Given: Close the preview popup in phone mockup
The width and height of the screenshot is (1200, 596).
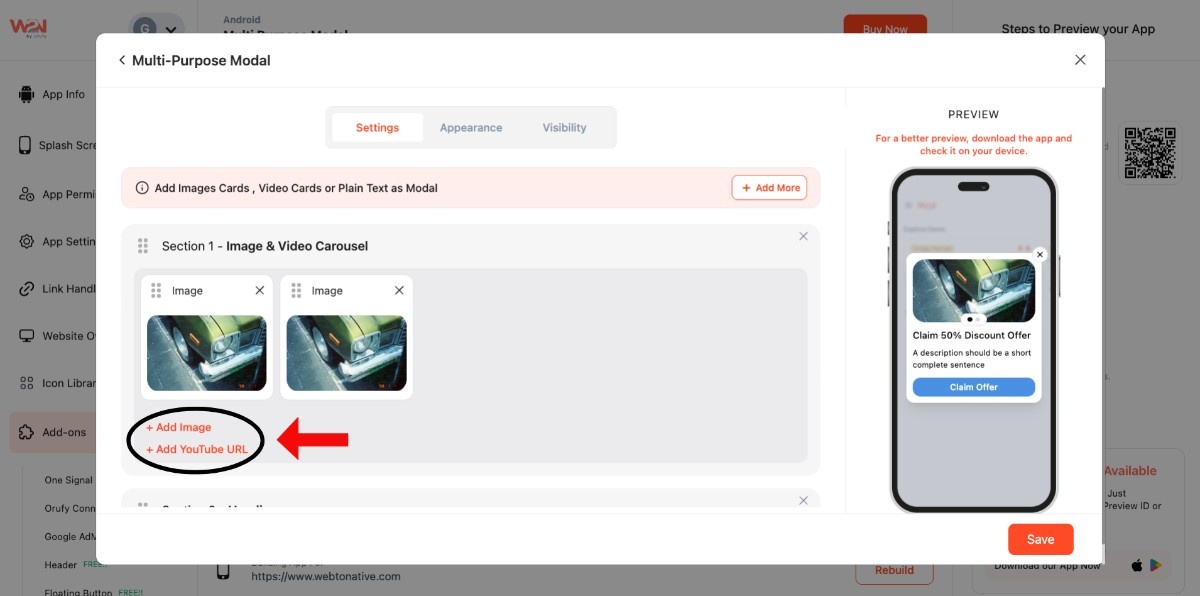Looking at the screenshot, I should [x=1040, y=255].
